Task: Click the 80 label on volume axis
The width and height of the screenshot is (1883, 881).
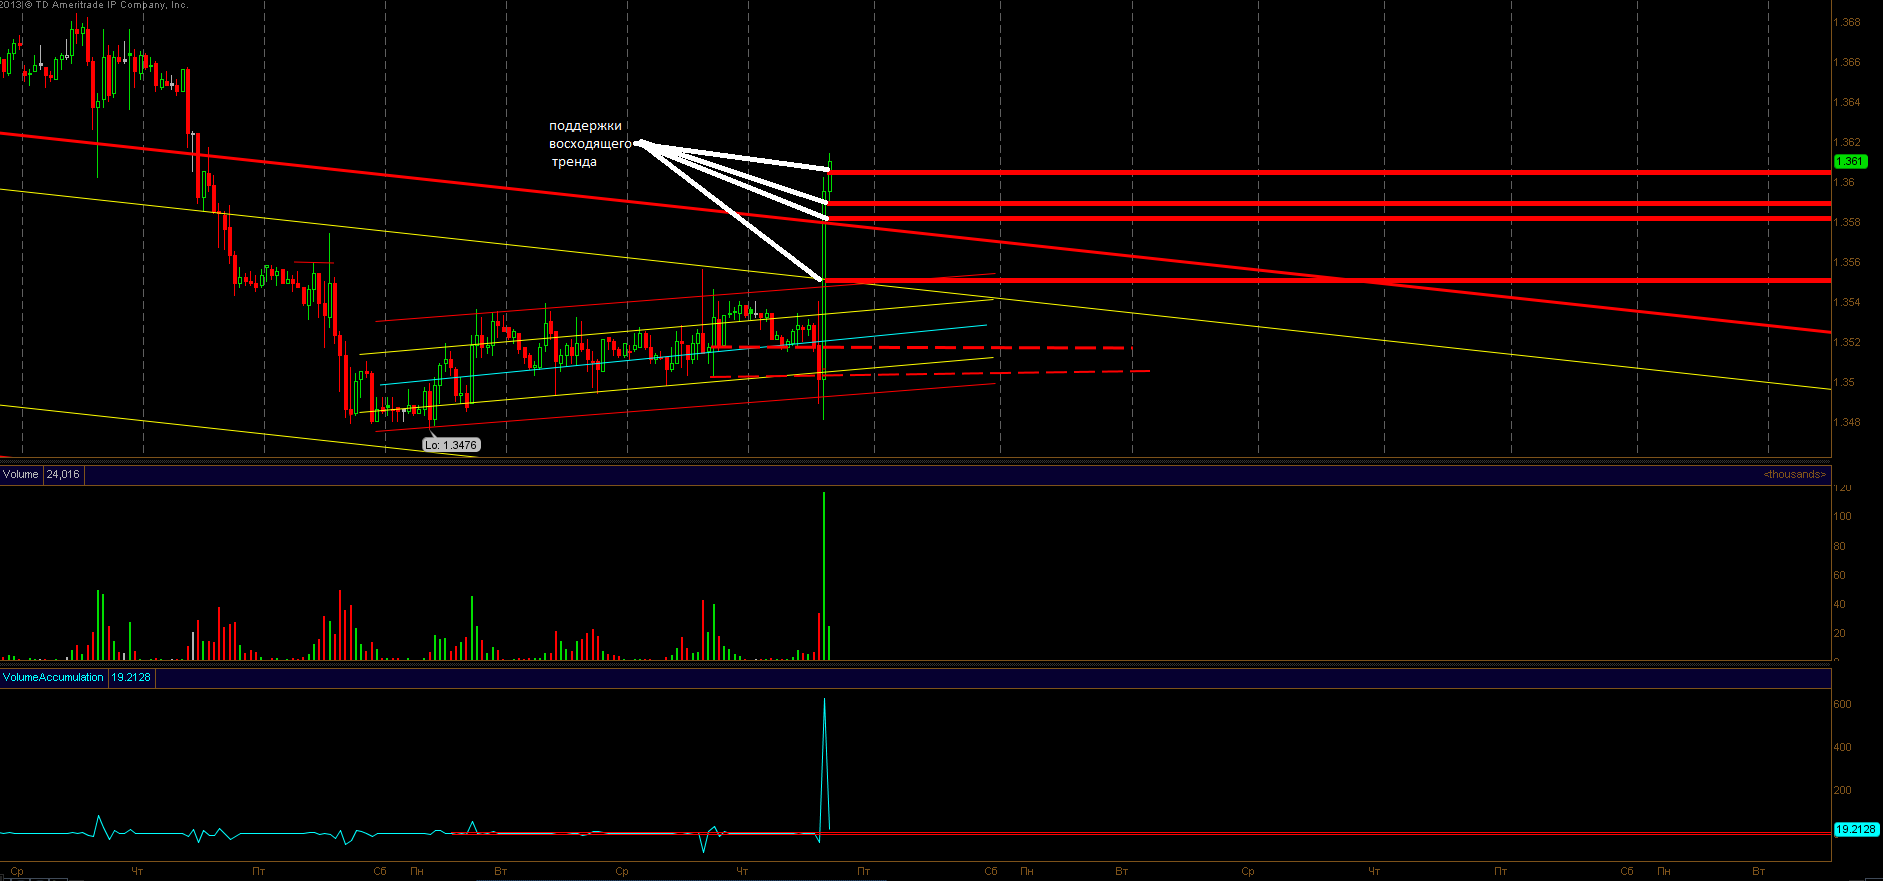Action: [x=1839, y=546]
